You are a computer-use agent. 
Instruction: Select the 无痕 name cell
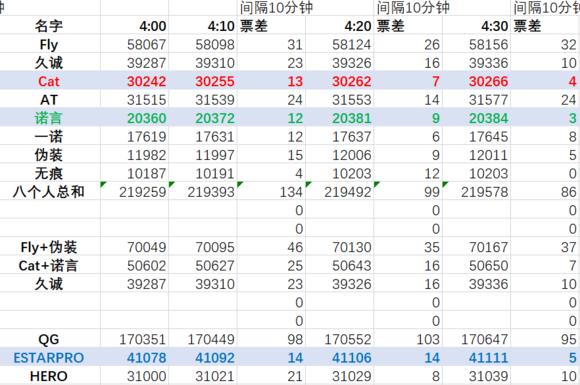[49, 173]
